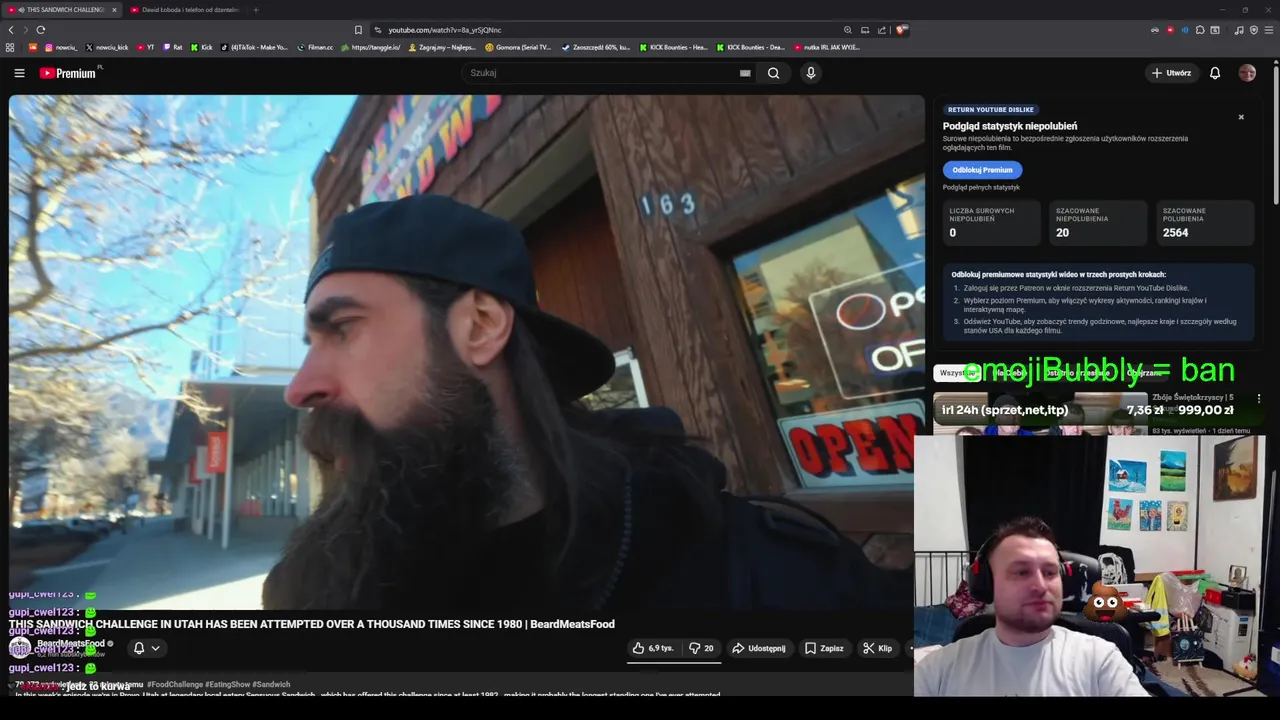1280x720 pixels.
Task: Go to YouTube Premium home logo
Action: (68, 73)
